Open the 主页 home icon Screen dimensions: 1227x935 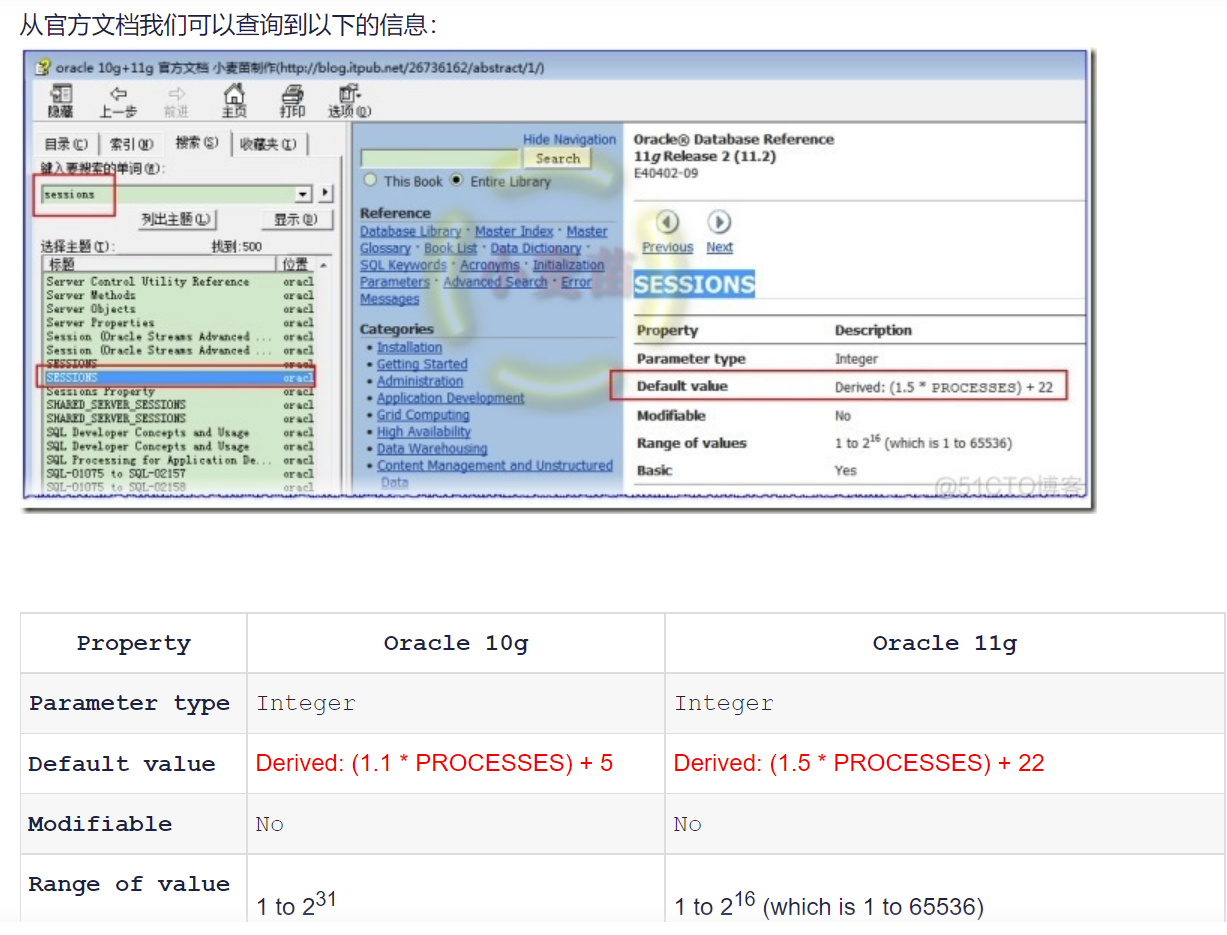coord(234,95)
